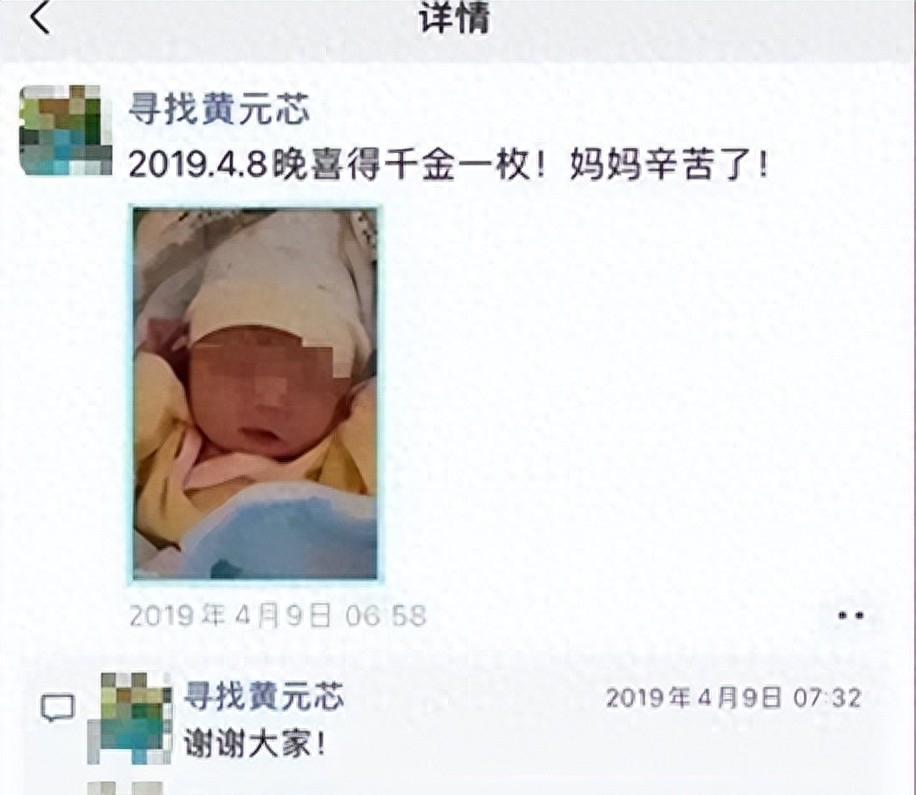
Task: Tap the comment speech bubble icon
Action: [x=57, y=709]
